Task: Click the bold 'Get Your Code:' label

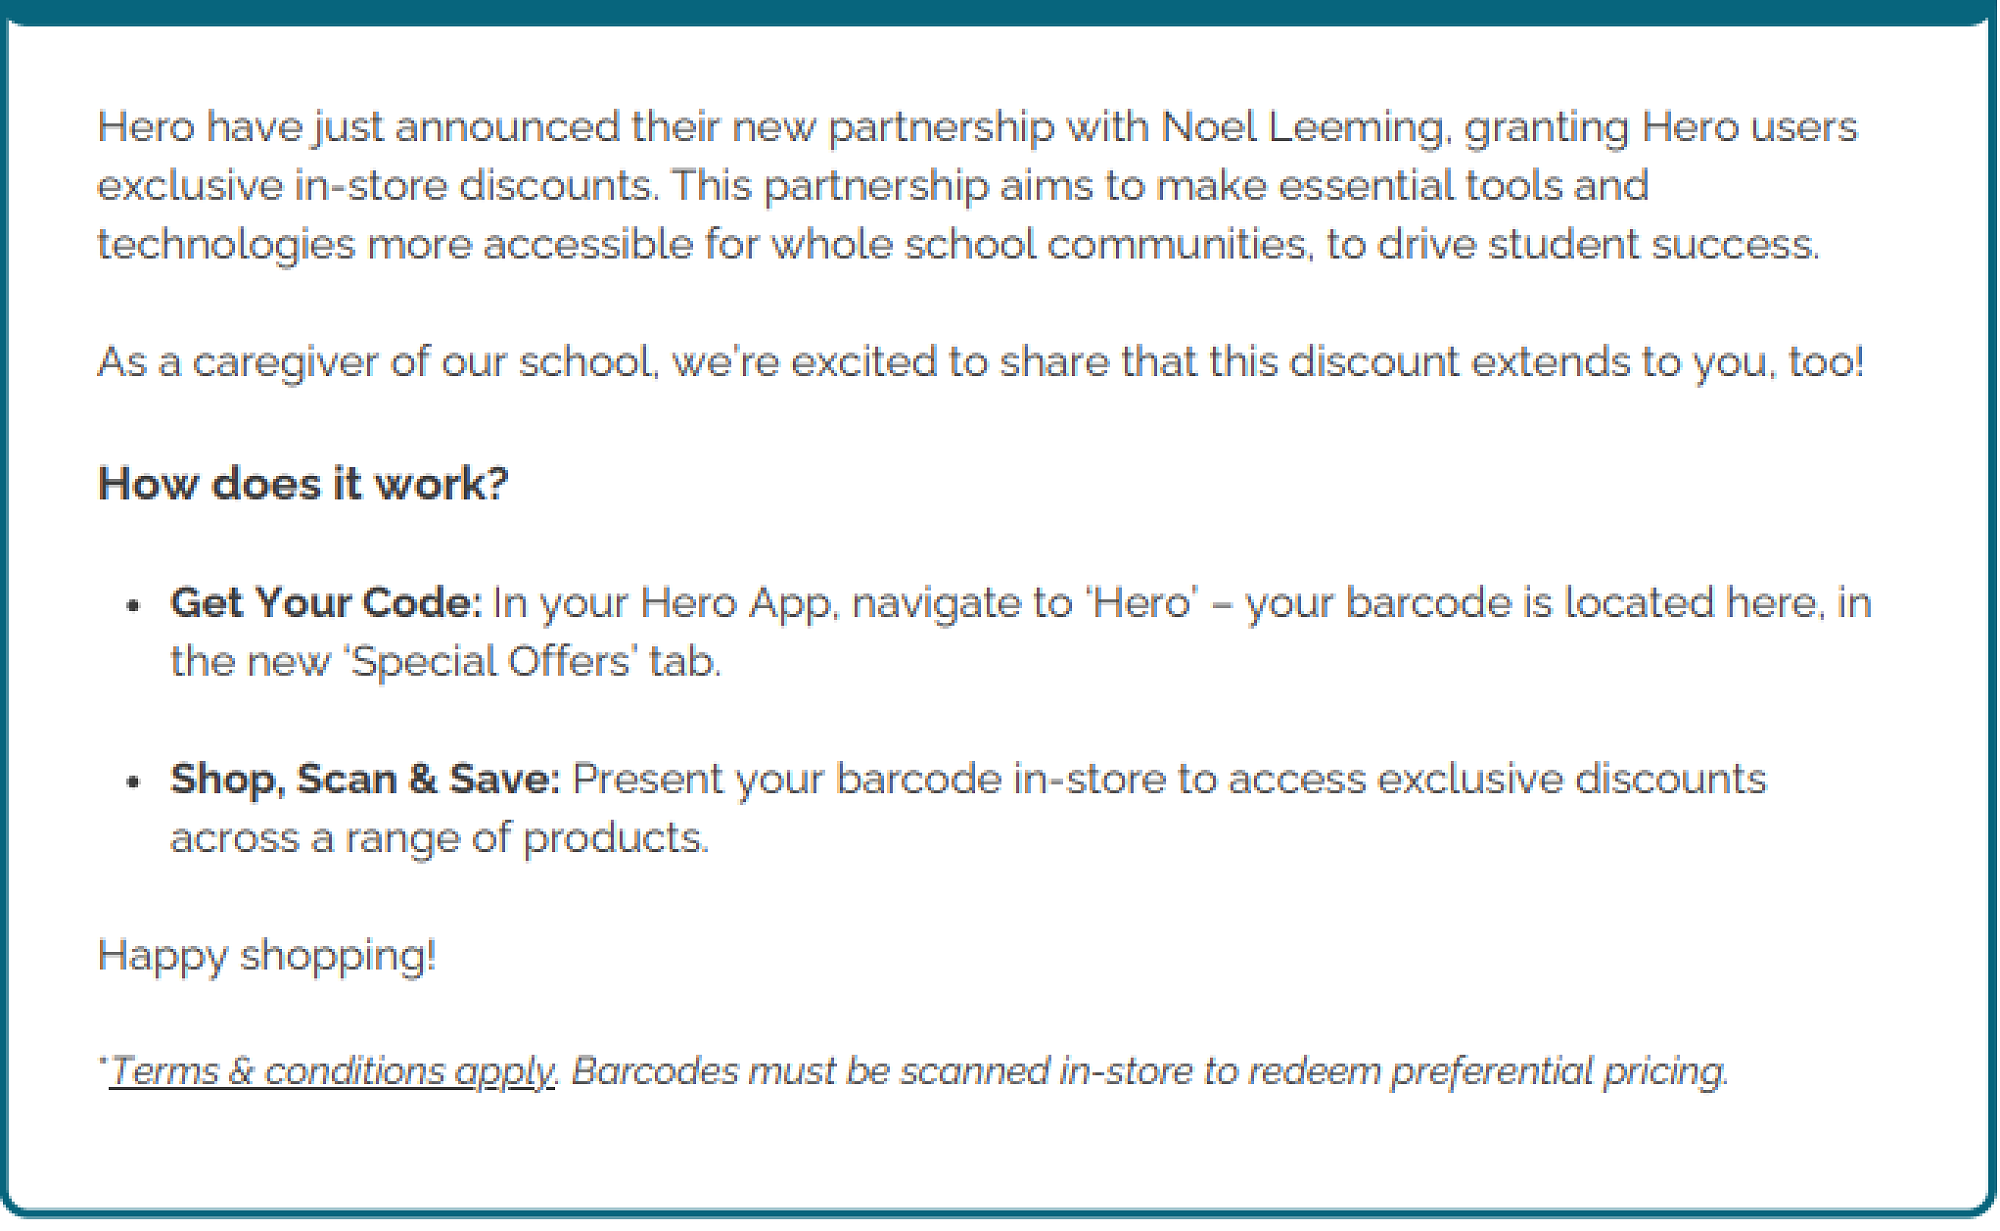Action: pos(326,603)
